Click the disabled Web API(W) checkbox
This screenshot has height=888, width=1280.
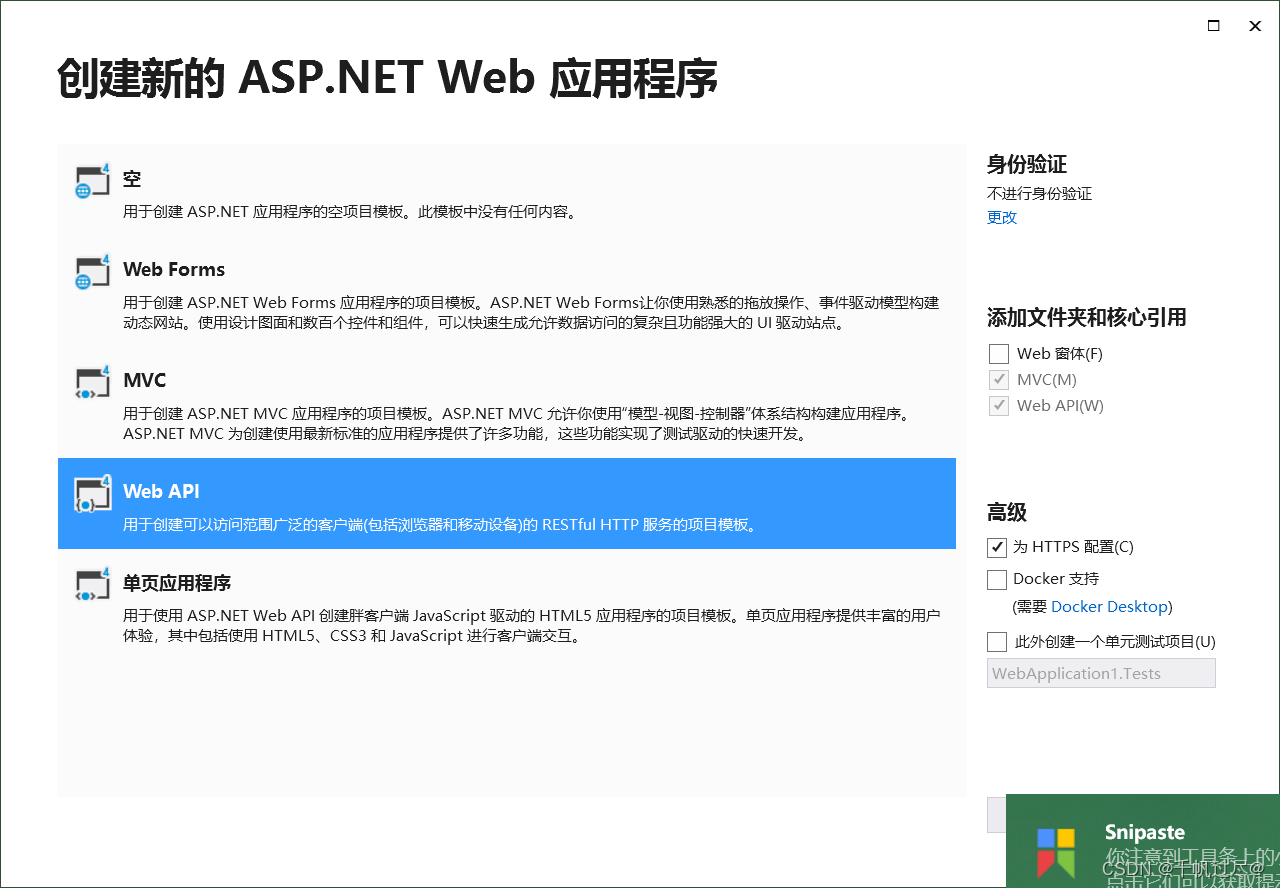998,406
